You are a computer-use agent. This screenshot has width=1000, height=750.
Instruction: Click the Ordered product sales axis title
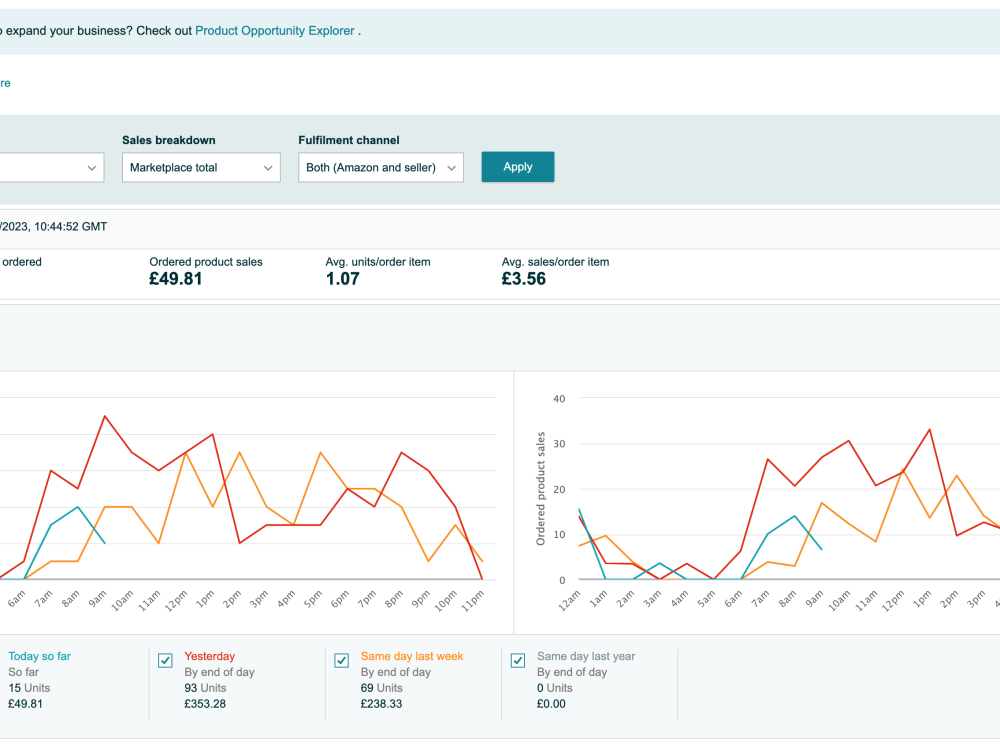pos(540,489)
